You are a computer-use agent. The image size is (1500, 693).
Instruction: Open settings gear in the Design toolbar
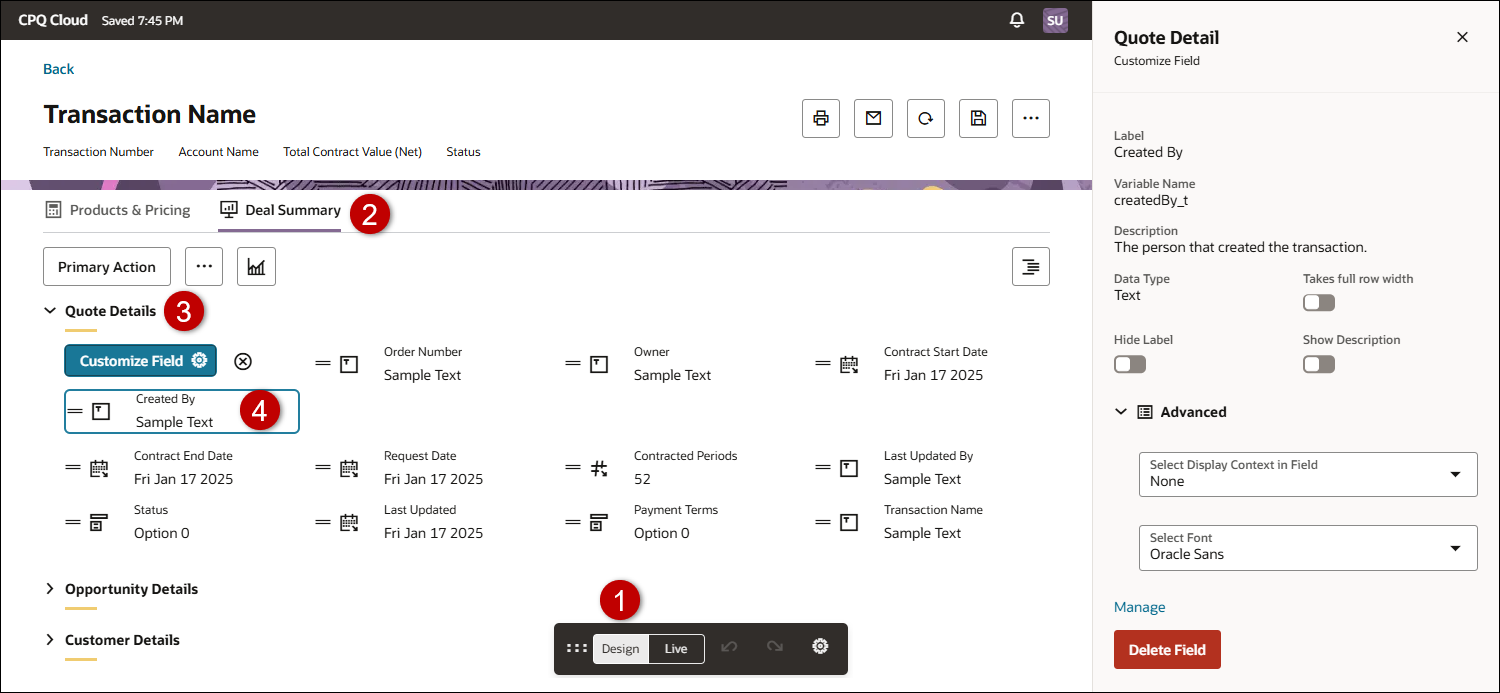[x=820, y=646]
